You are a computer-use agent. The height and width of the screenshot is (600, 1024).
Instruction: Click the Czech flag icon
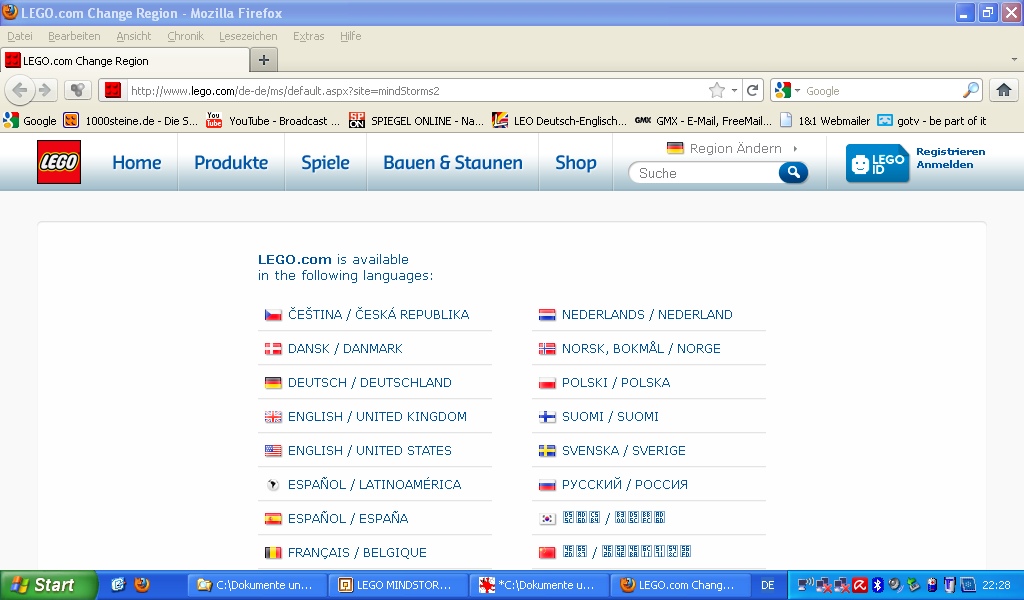point(273,315)
